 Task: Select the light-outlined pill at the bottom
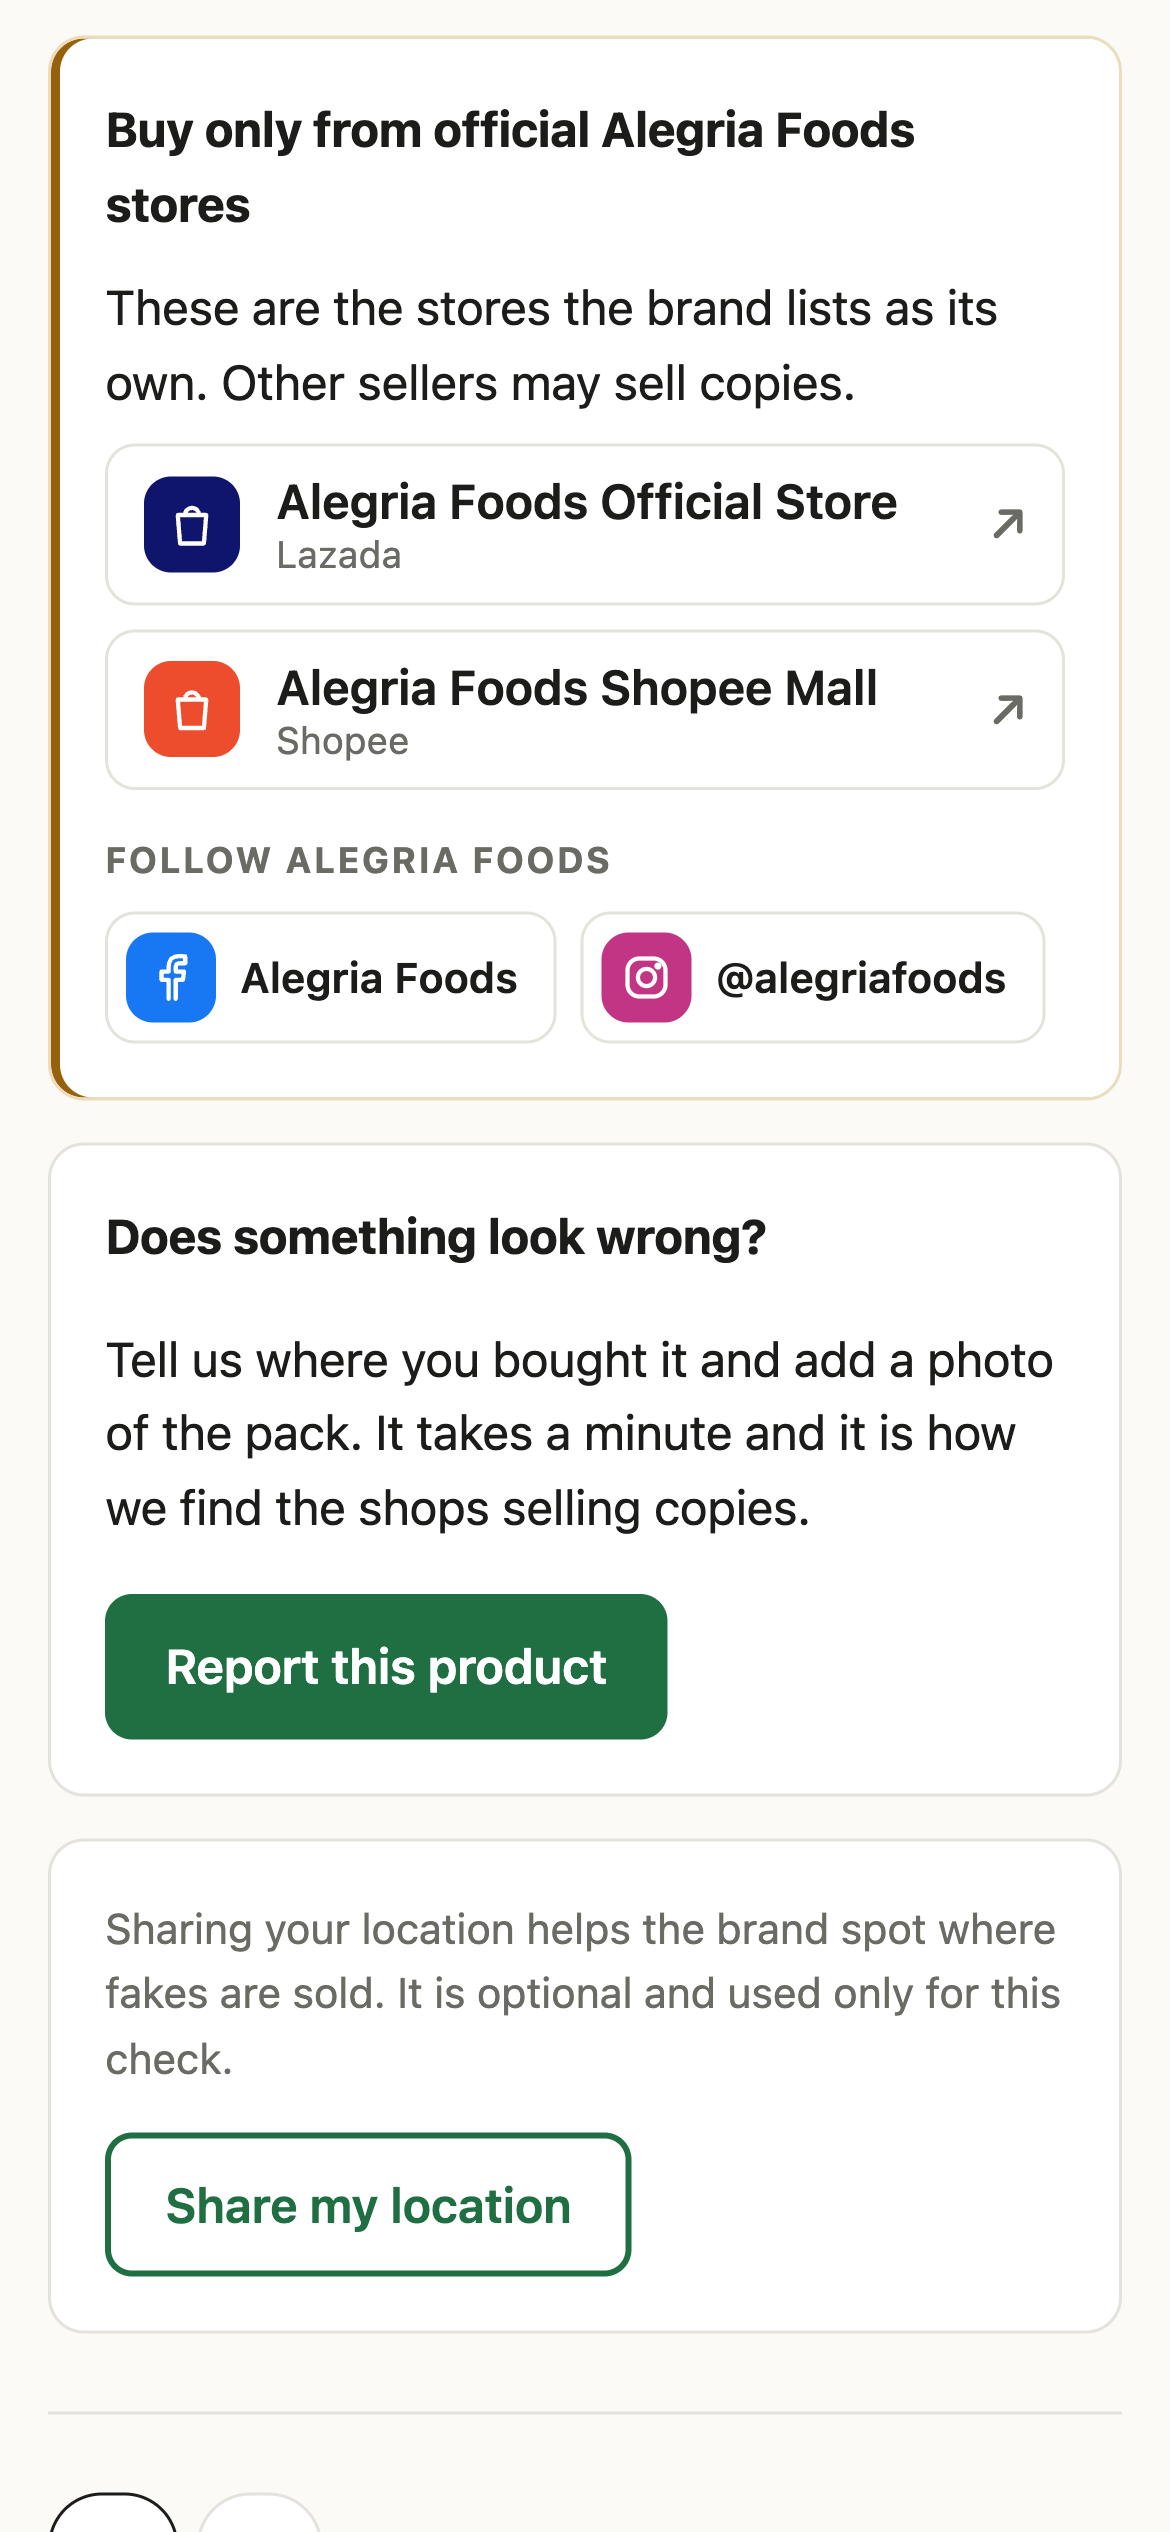tap(260, 2512)
